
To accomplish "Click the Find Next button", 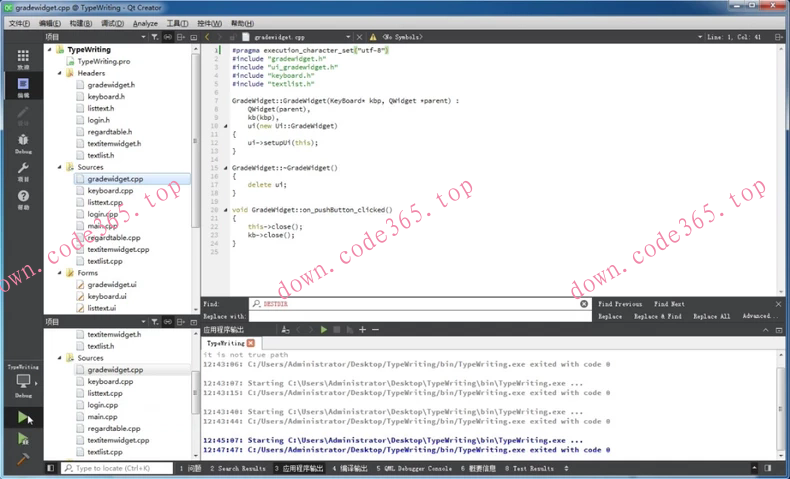I will tap(669, 304).
